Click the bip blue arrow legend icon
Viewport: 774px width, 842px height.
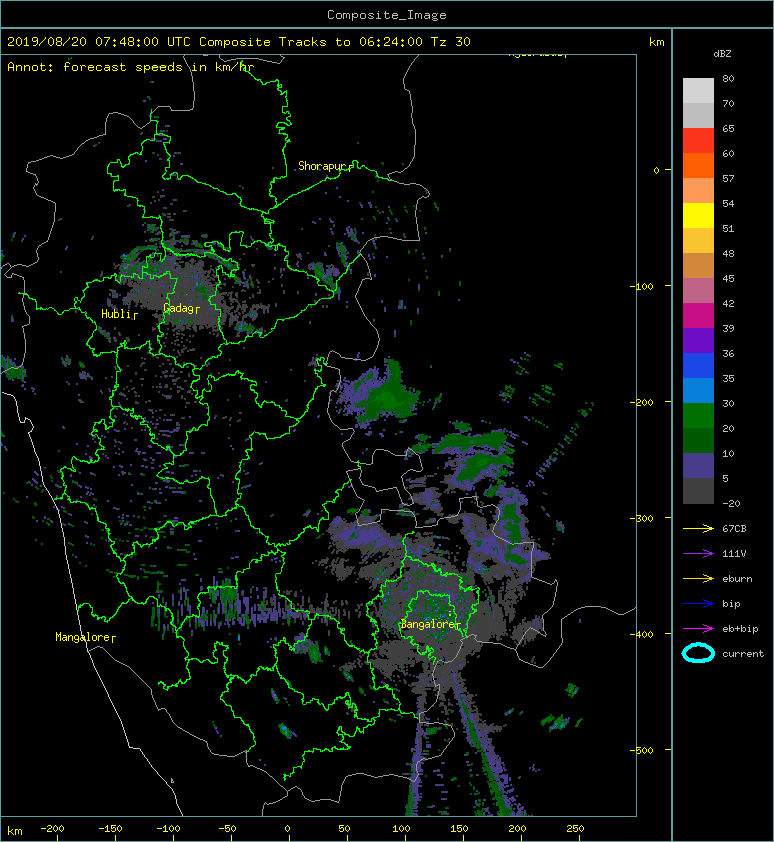[698, 604]
